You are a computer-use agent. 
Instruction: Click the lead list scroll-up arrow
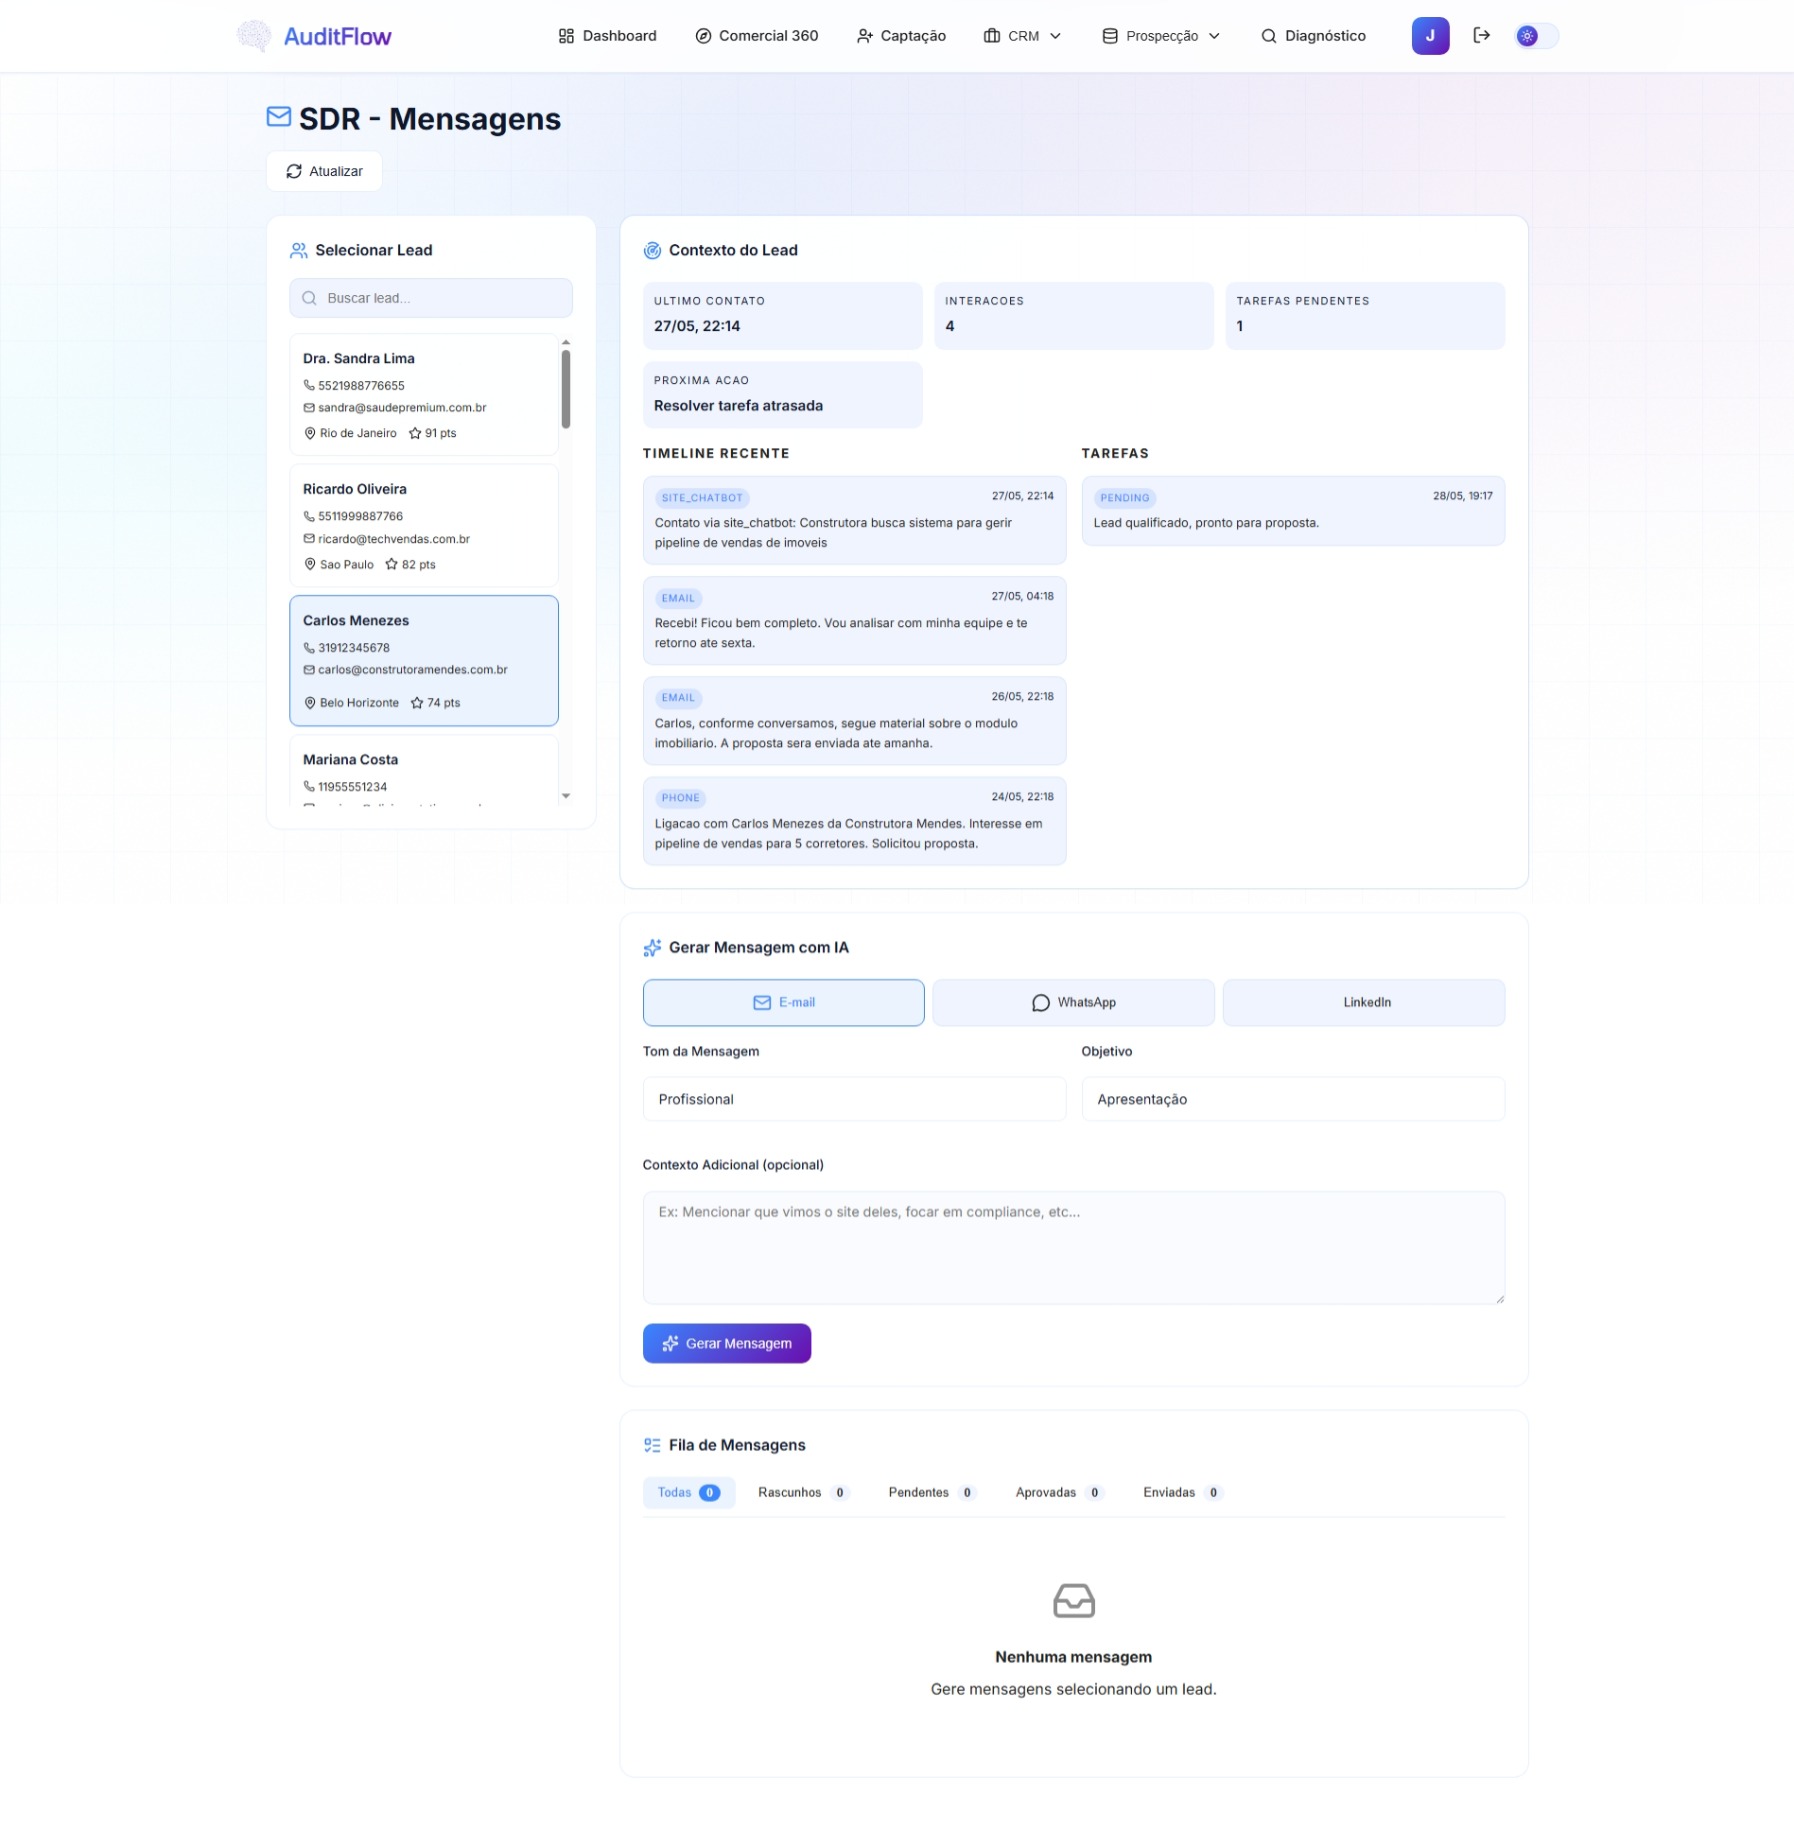566,342
